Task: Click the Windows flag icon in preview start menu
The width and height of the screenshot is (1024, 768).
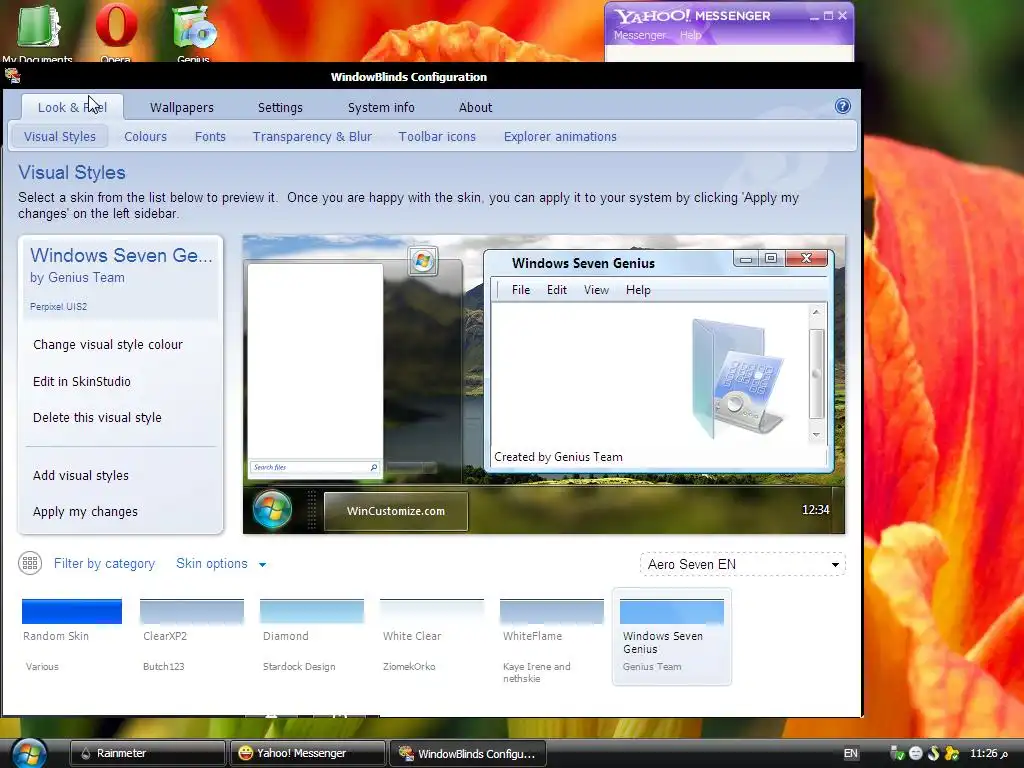Action: point(423,261)
